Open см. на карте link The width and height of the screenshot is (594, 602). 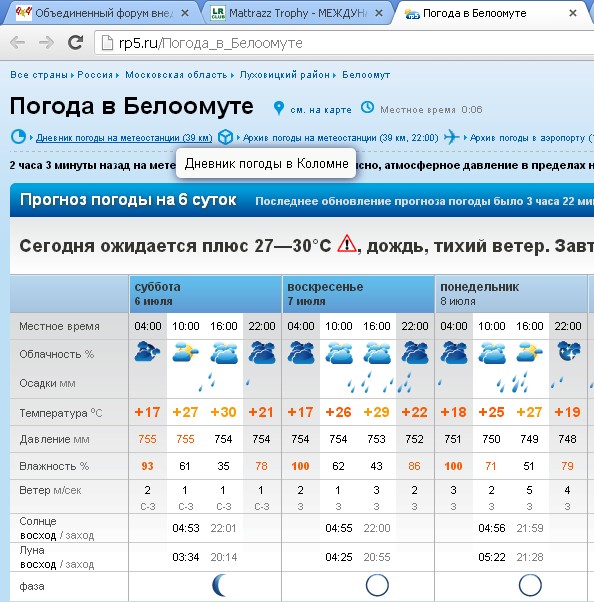tap(321, 110)
